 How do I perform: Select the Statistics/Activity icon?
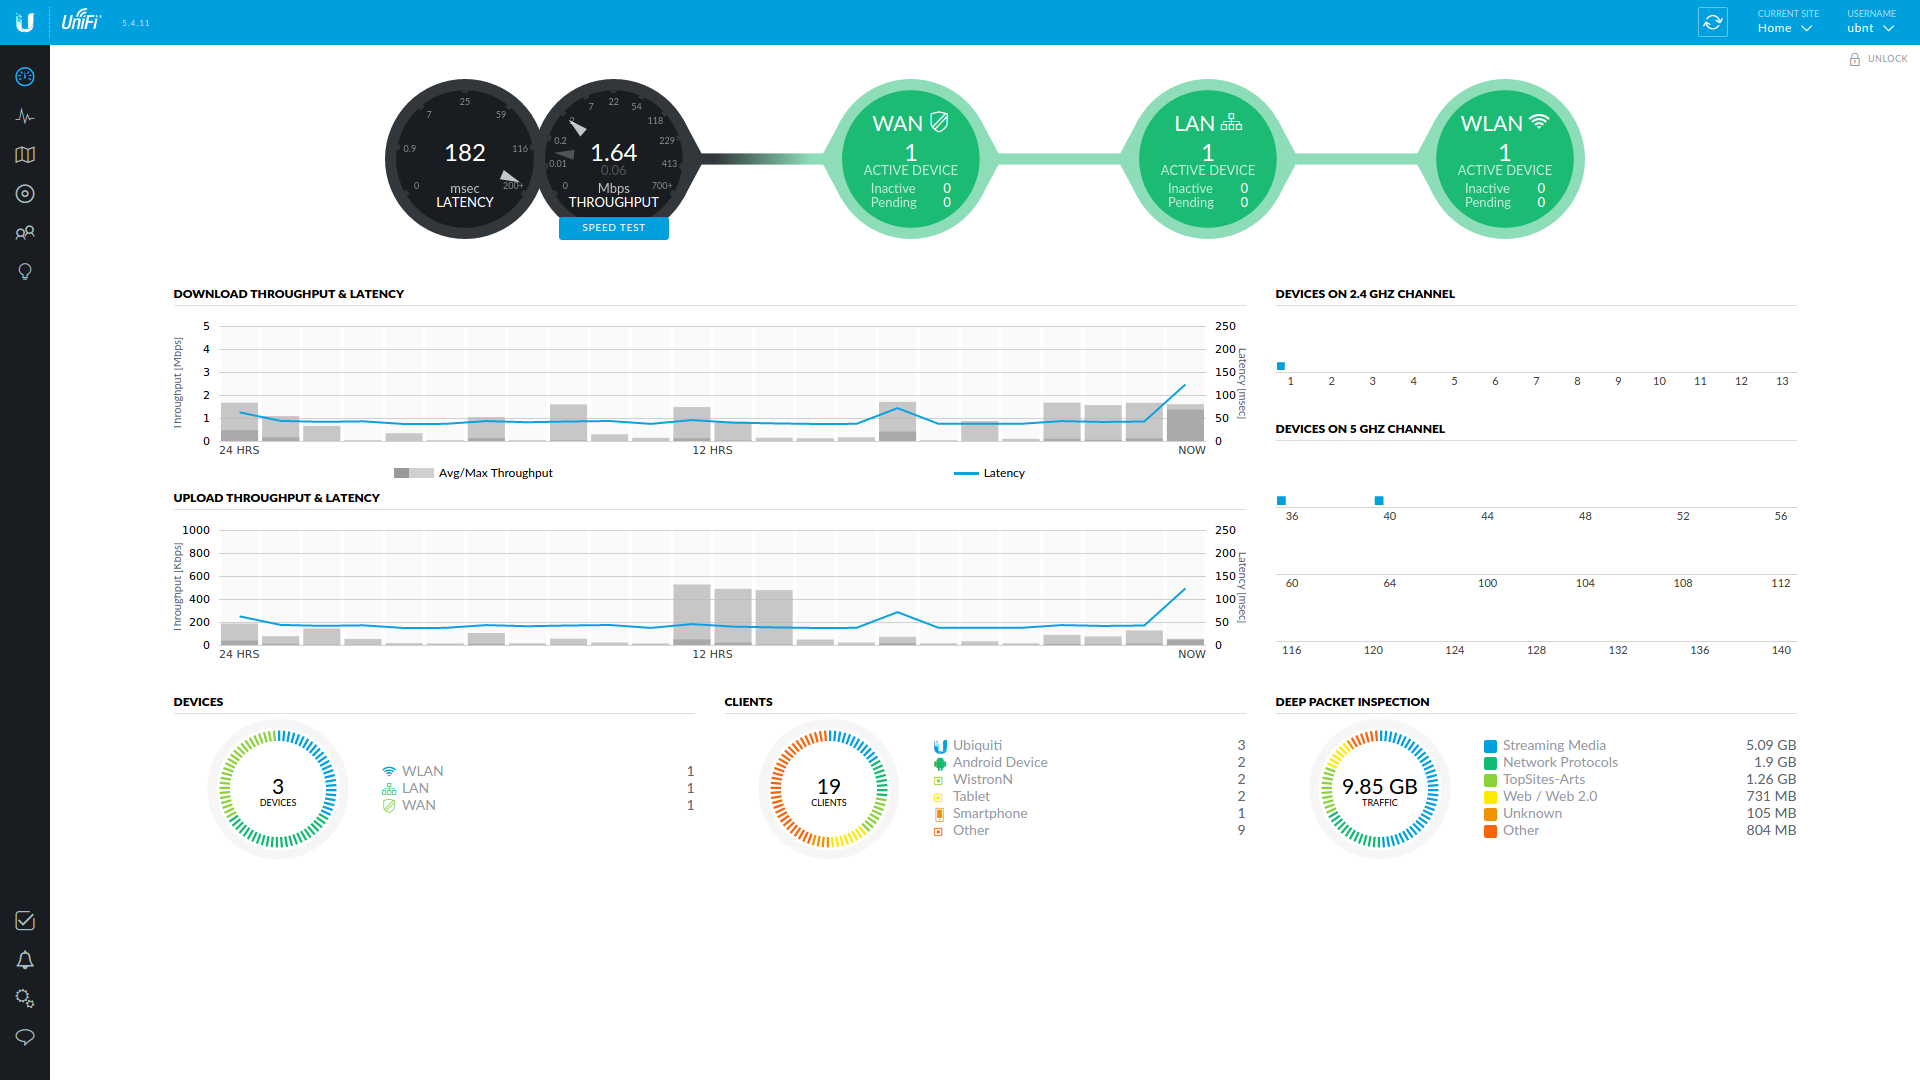click(x=25, y=115)
